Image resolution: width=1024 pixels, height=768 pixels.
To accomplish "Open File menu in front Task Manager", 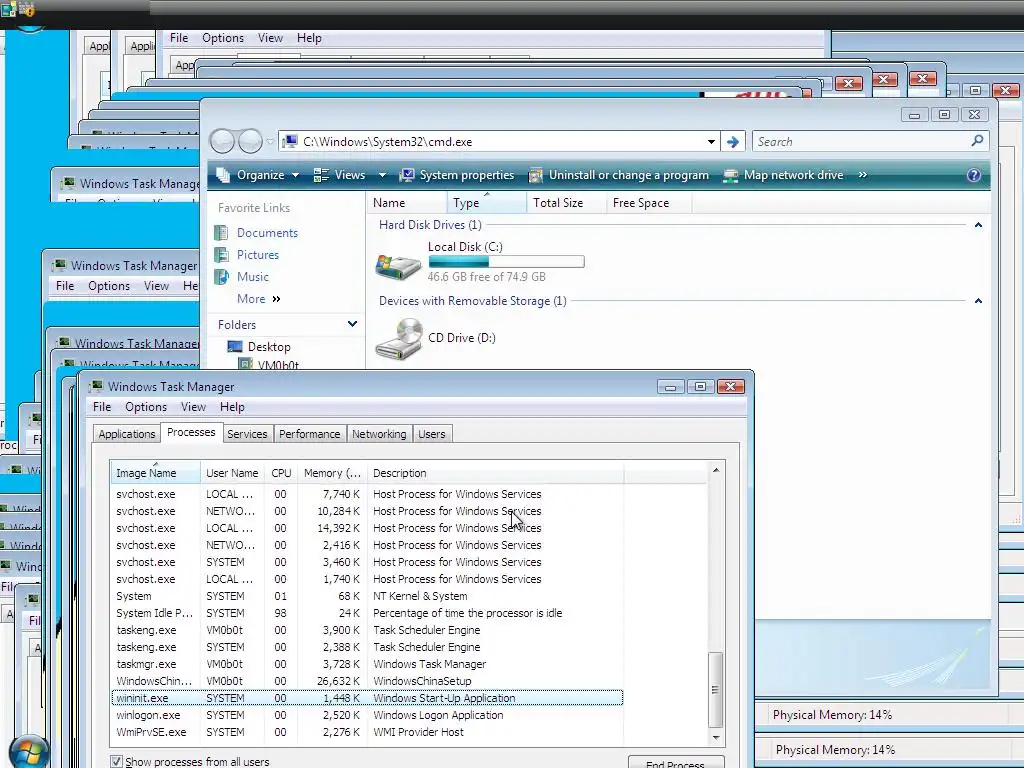I will pos(102,407).
